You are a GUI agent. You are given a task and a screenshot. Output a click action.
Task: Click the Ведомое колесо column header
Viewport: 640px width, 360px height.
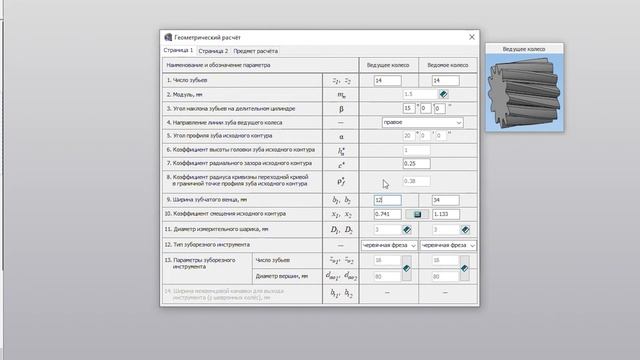448,65
